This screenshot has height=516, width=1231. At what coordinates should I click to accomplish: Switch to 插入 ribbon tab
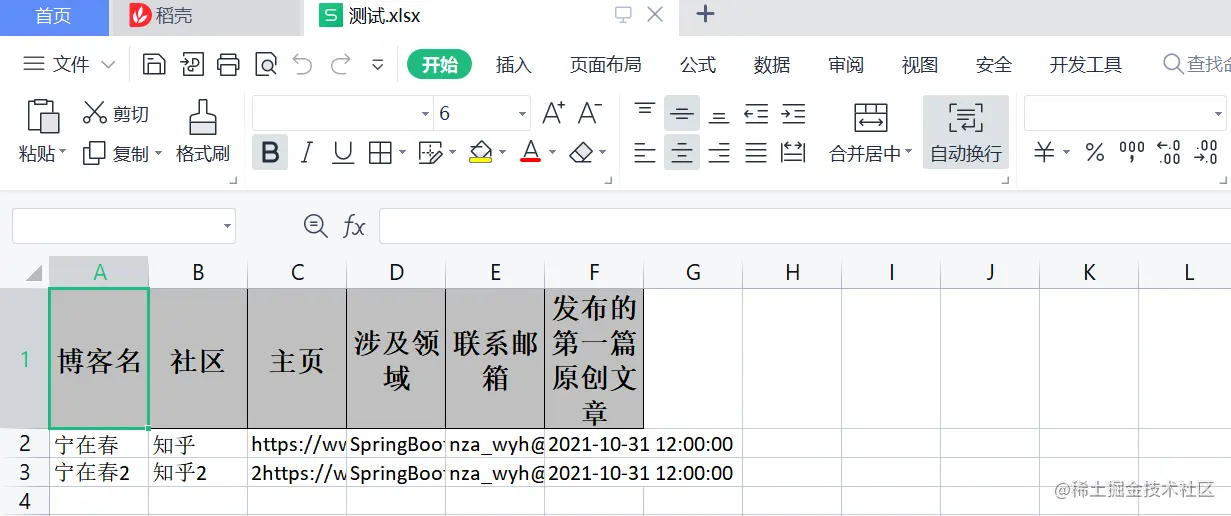coord(513,65)
